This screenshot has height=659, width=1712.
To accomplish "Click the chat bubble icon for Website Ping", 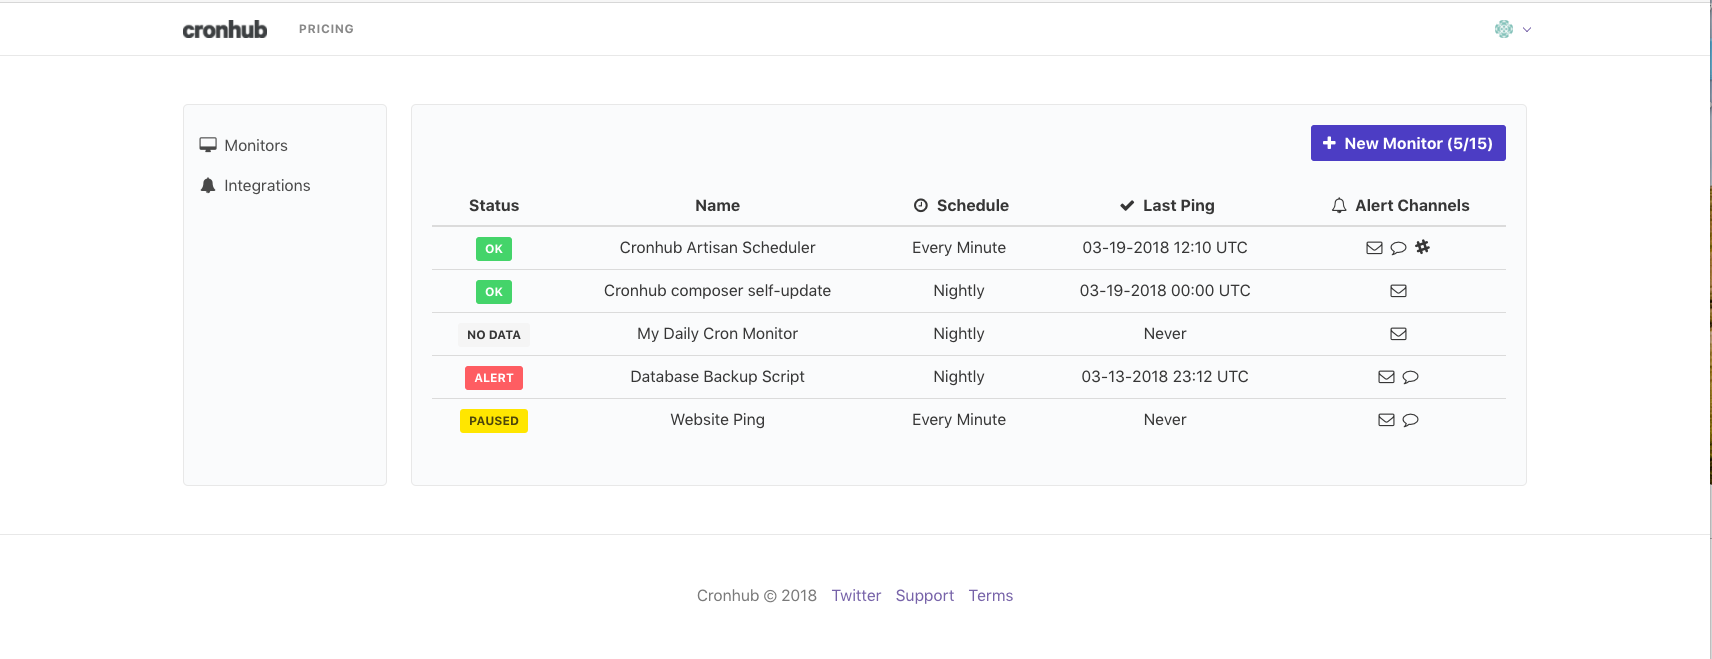I will point(1410,420).
